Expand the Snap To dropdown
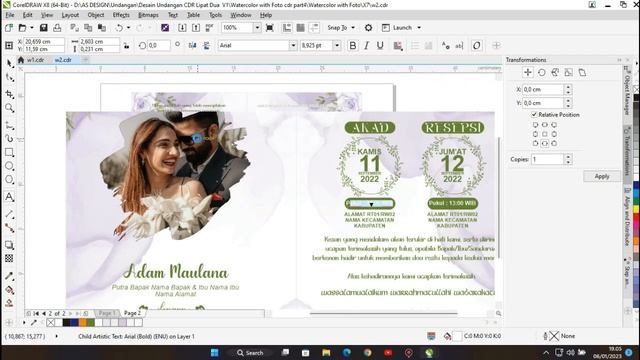 click(x=353, y=28)
